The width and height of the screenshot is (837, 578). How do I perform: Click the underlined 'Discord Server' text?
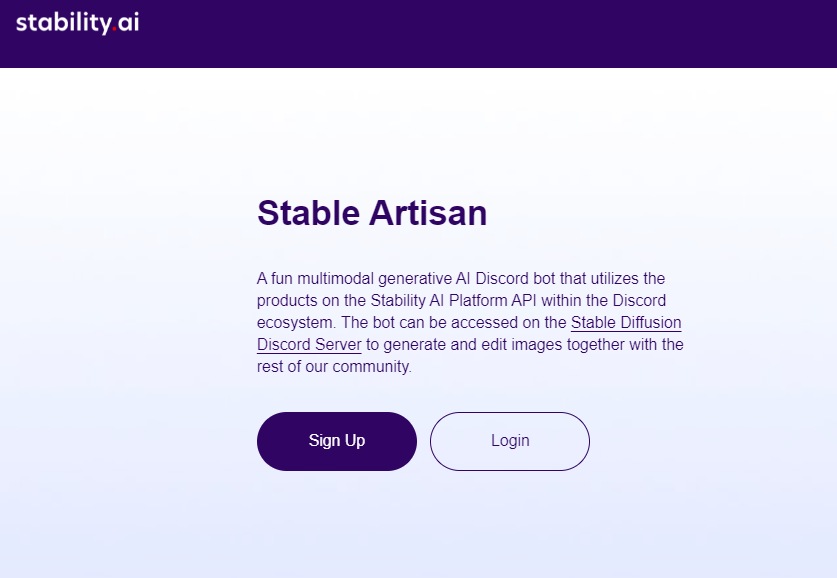[x=309, y=344]
